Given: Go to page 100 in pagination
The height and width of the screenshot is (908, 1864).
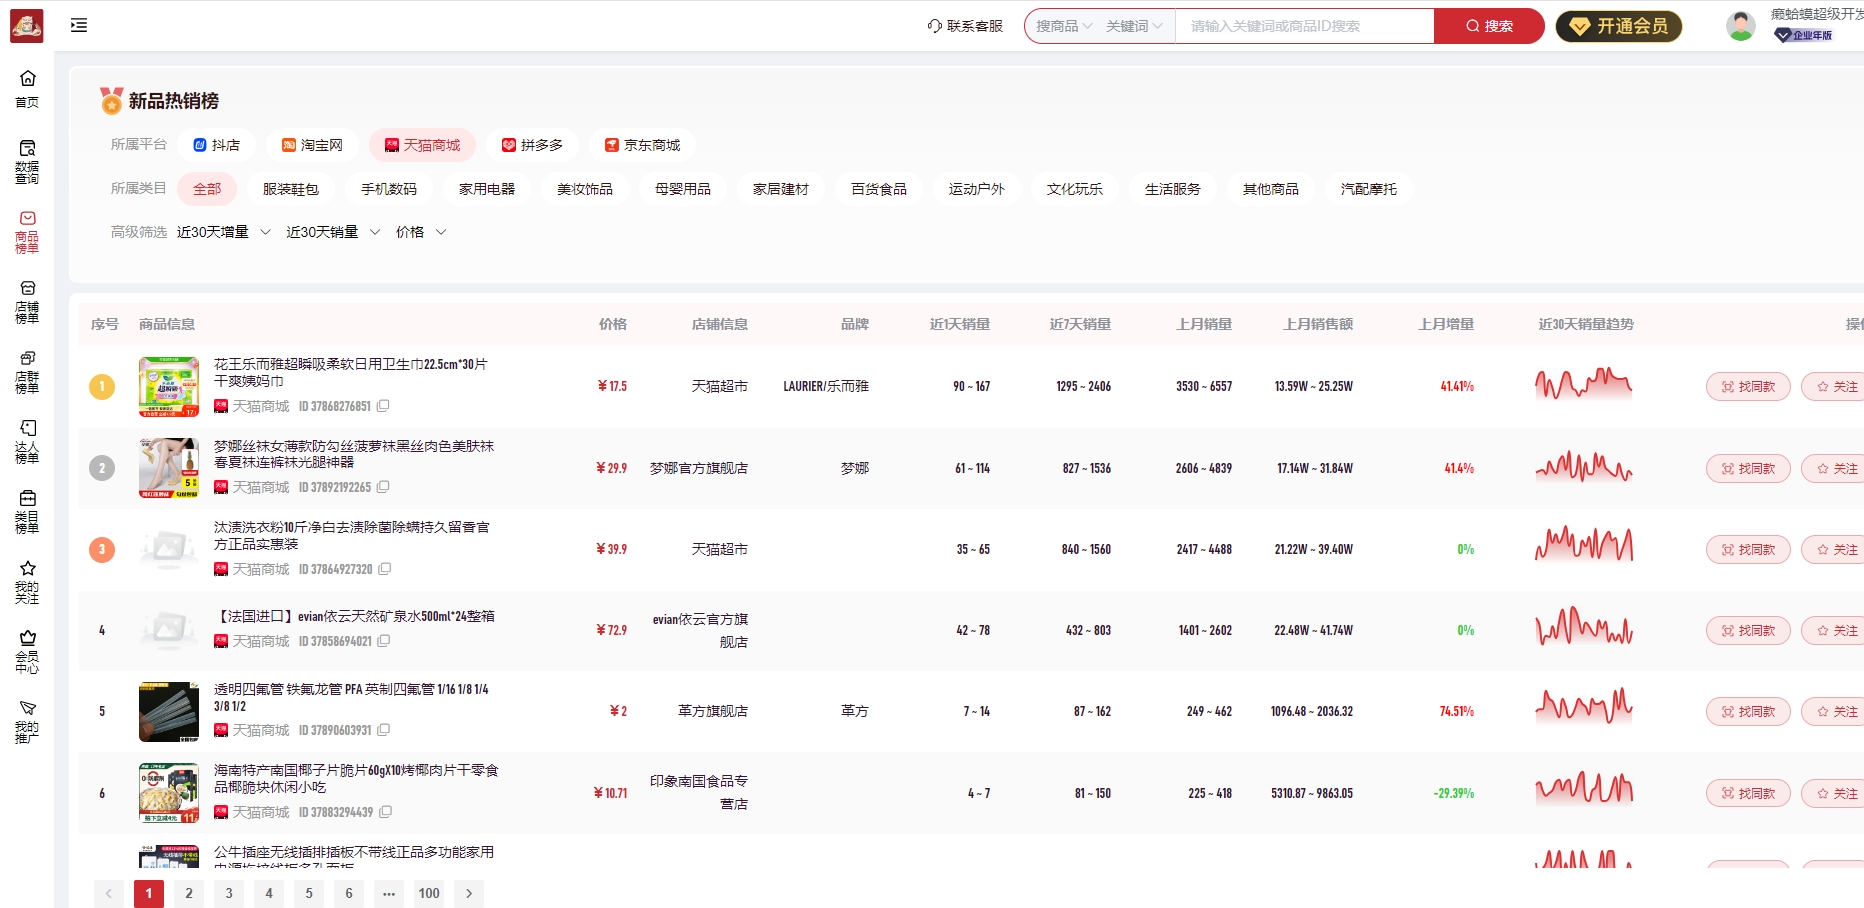Looking at the screenshot, I should click(429, 893).
